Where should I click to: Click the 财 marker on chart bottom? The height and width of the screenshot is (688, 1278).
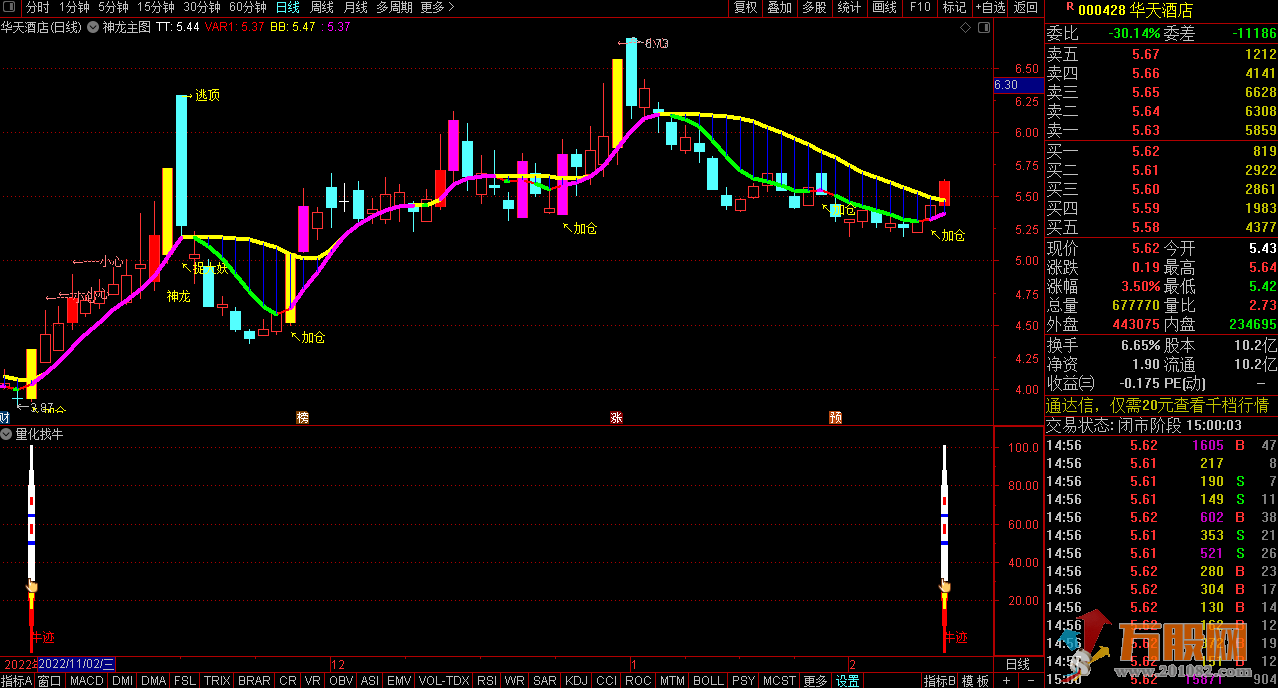4,417
